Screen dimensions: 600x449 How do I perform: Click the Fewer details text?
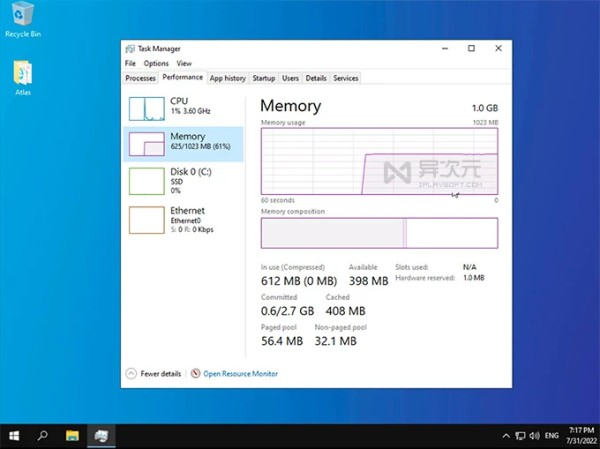pos(161,374)
